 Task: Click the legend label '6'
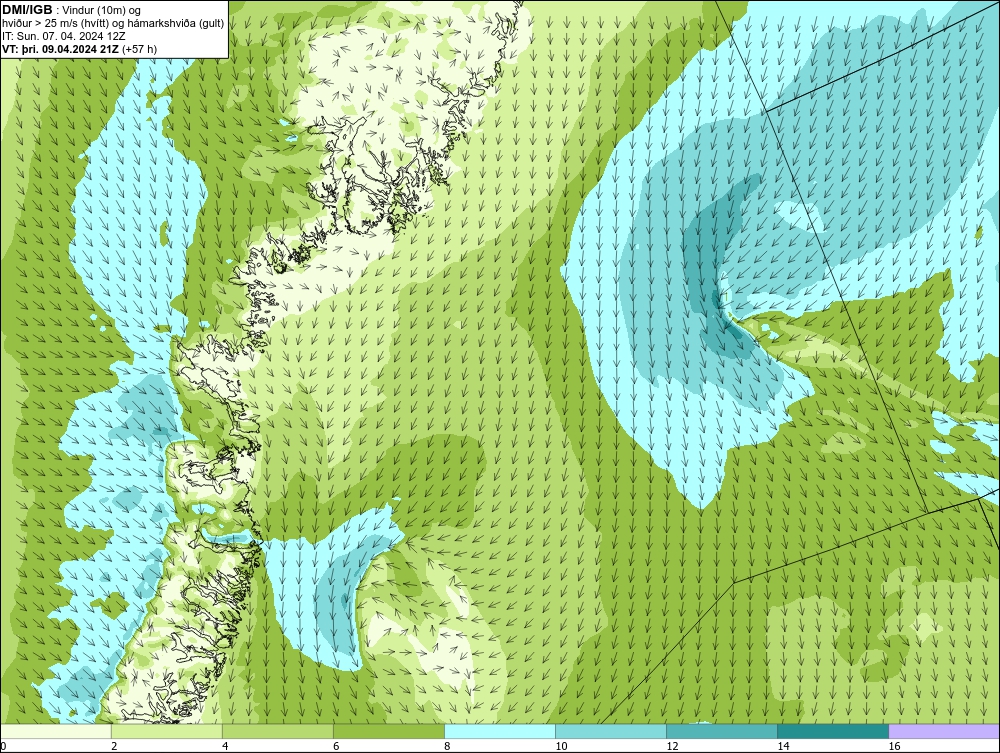[x=336, y=747]
